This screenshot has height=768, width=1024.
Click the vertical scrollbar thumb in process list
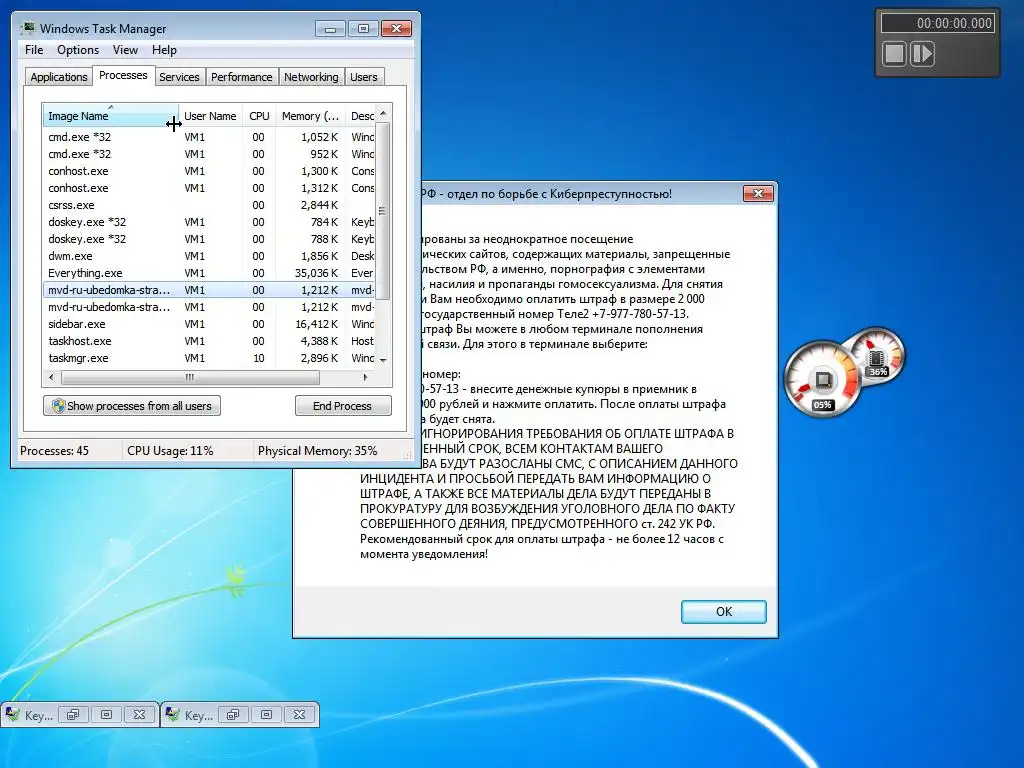[x=383, y=210]
